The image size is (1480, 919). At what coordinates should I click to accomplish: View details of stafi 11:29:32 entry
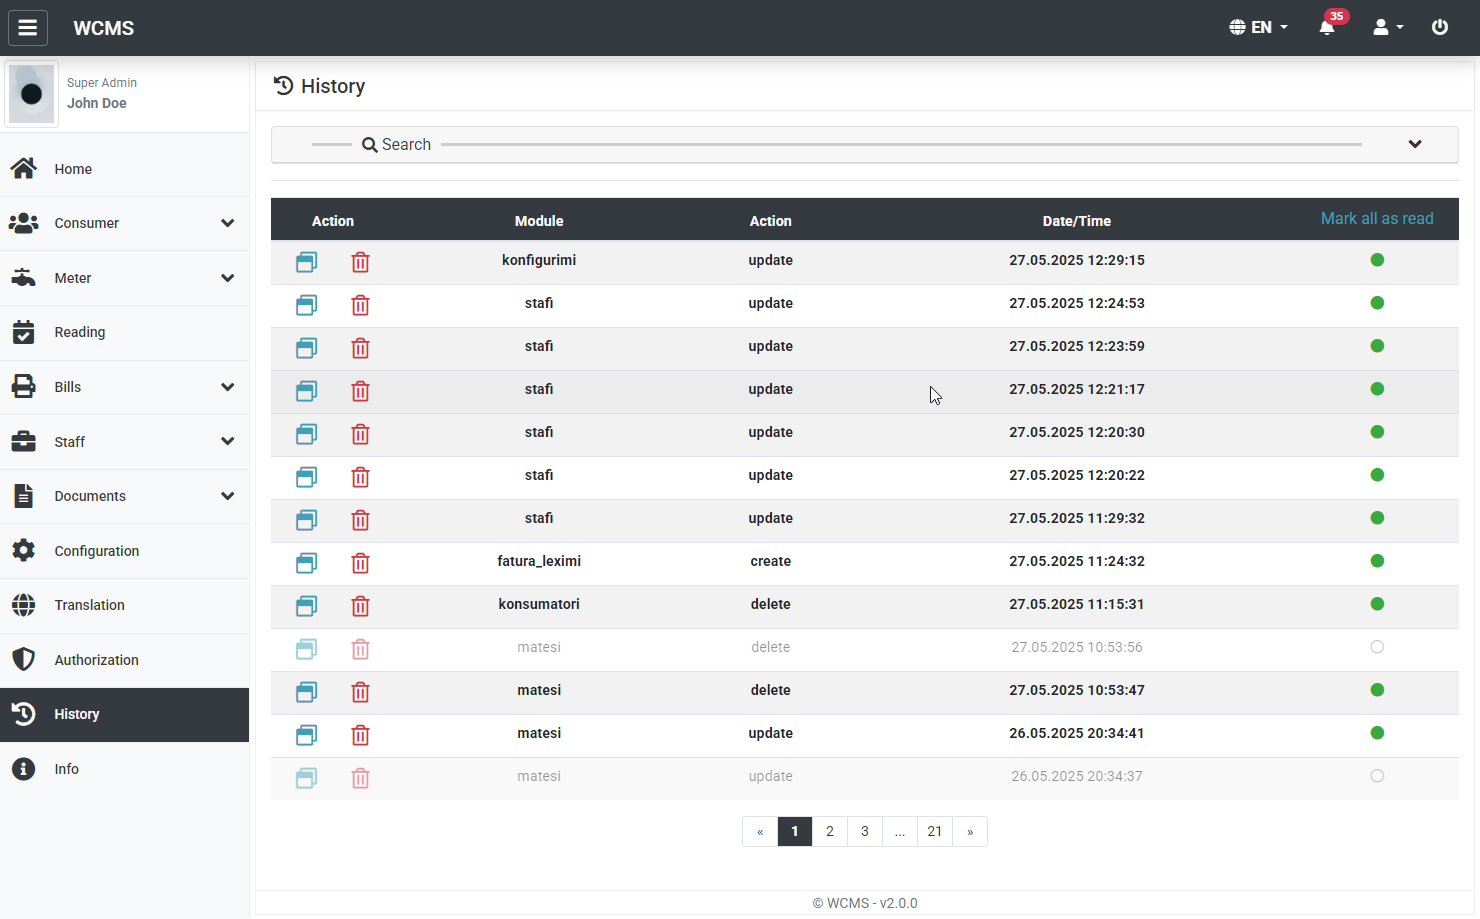click(x=307, y=520)
